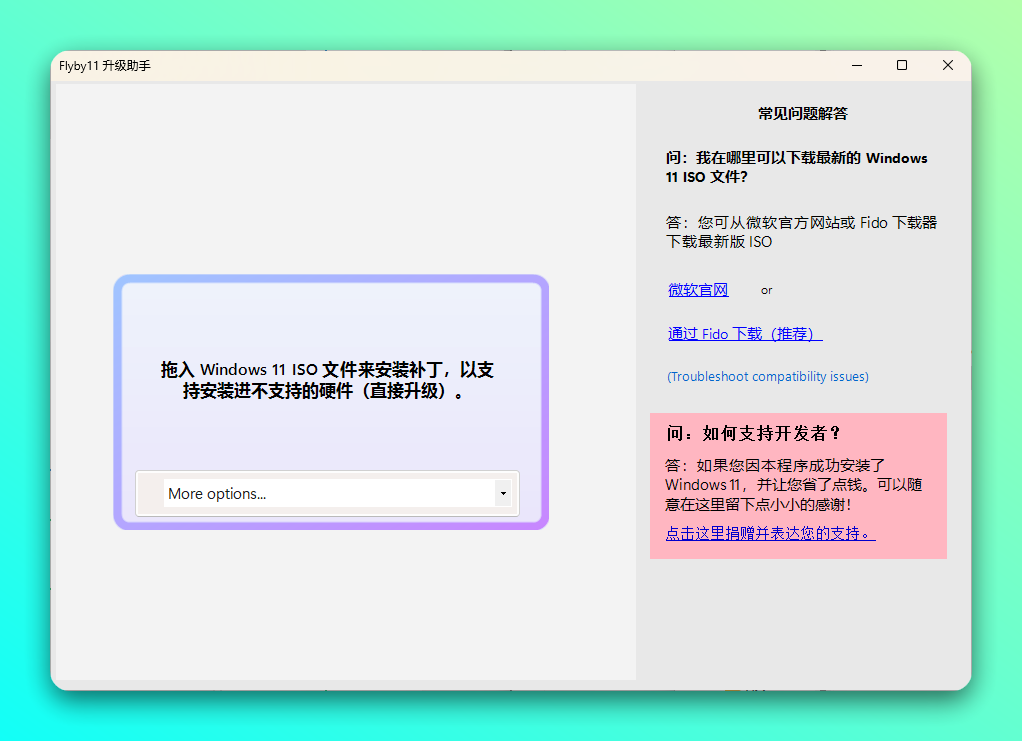
Task: Close the Flyby11 升级助手 window
Action: [947, 66]
